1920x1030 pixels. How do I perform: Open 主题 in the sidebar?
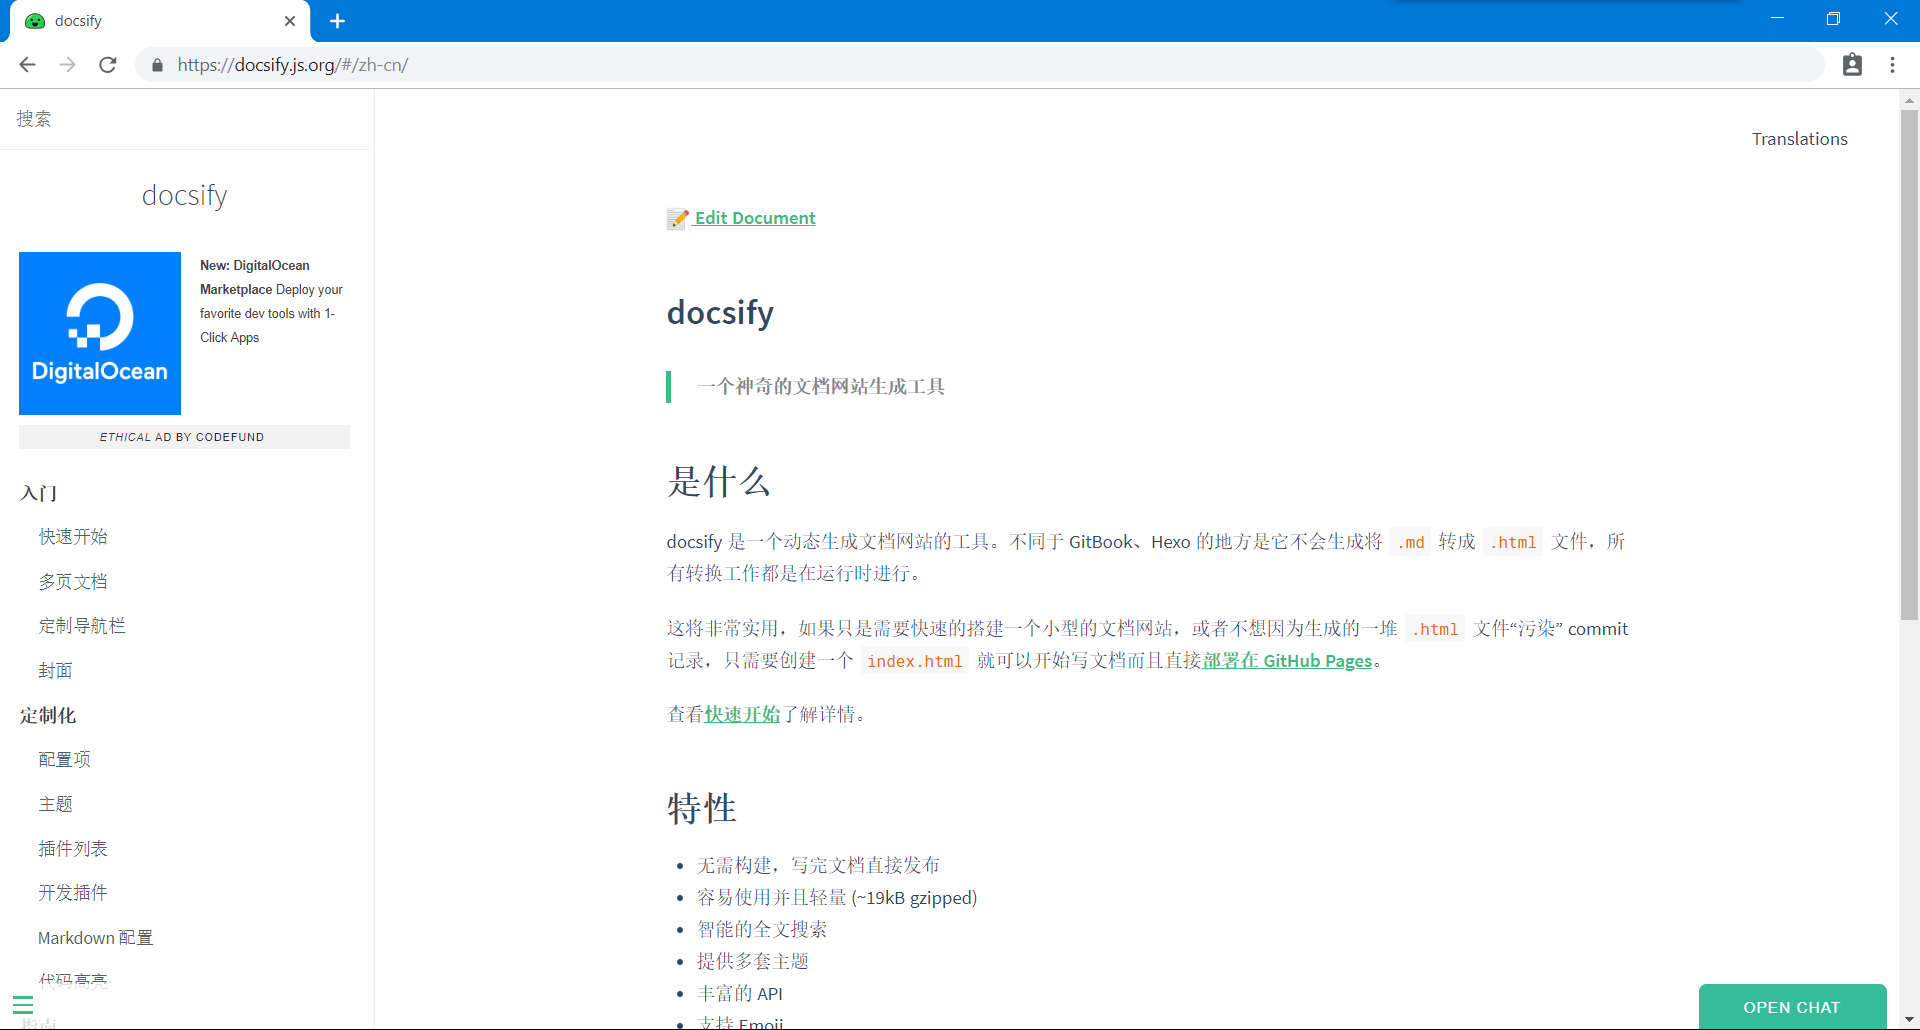point(55,804)
